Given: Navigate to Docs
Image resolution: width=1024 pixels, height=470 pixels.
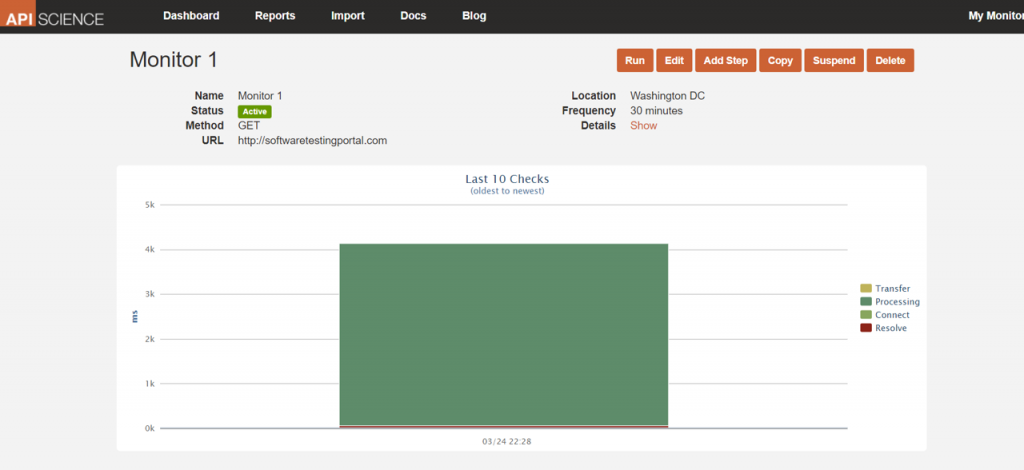Looking at the screenshot, I should tap(413, 16).
